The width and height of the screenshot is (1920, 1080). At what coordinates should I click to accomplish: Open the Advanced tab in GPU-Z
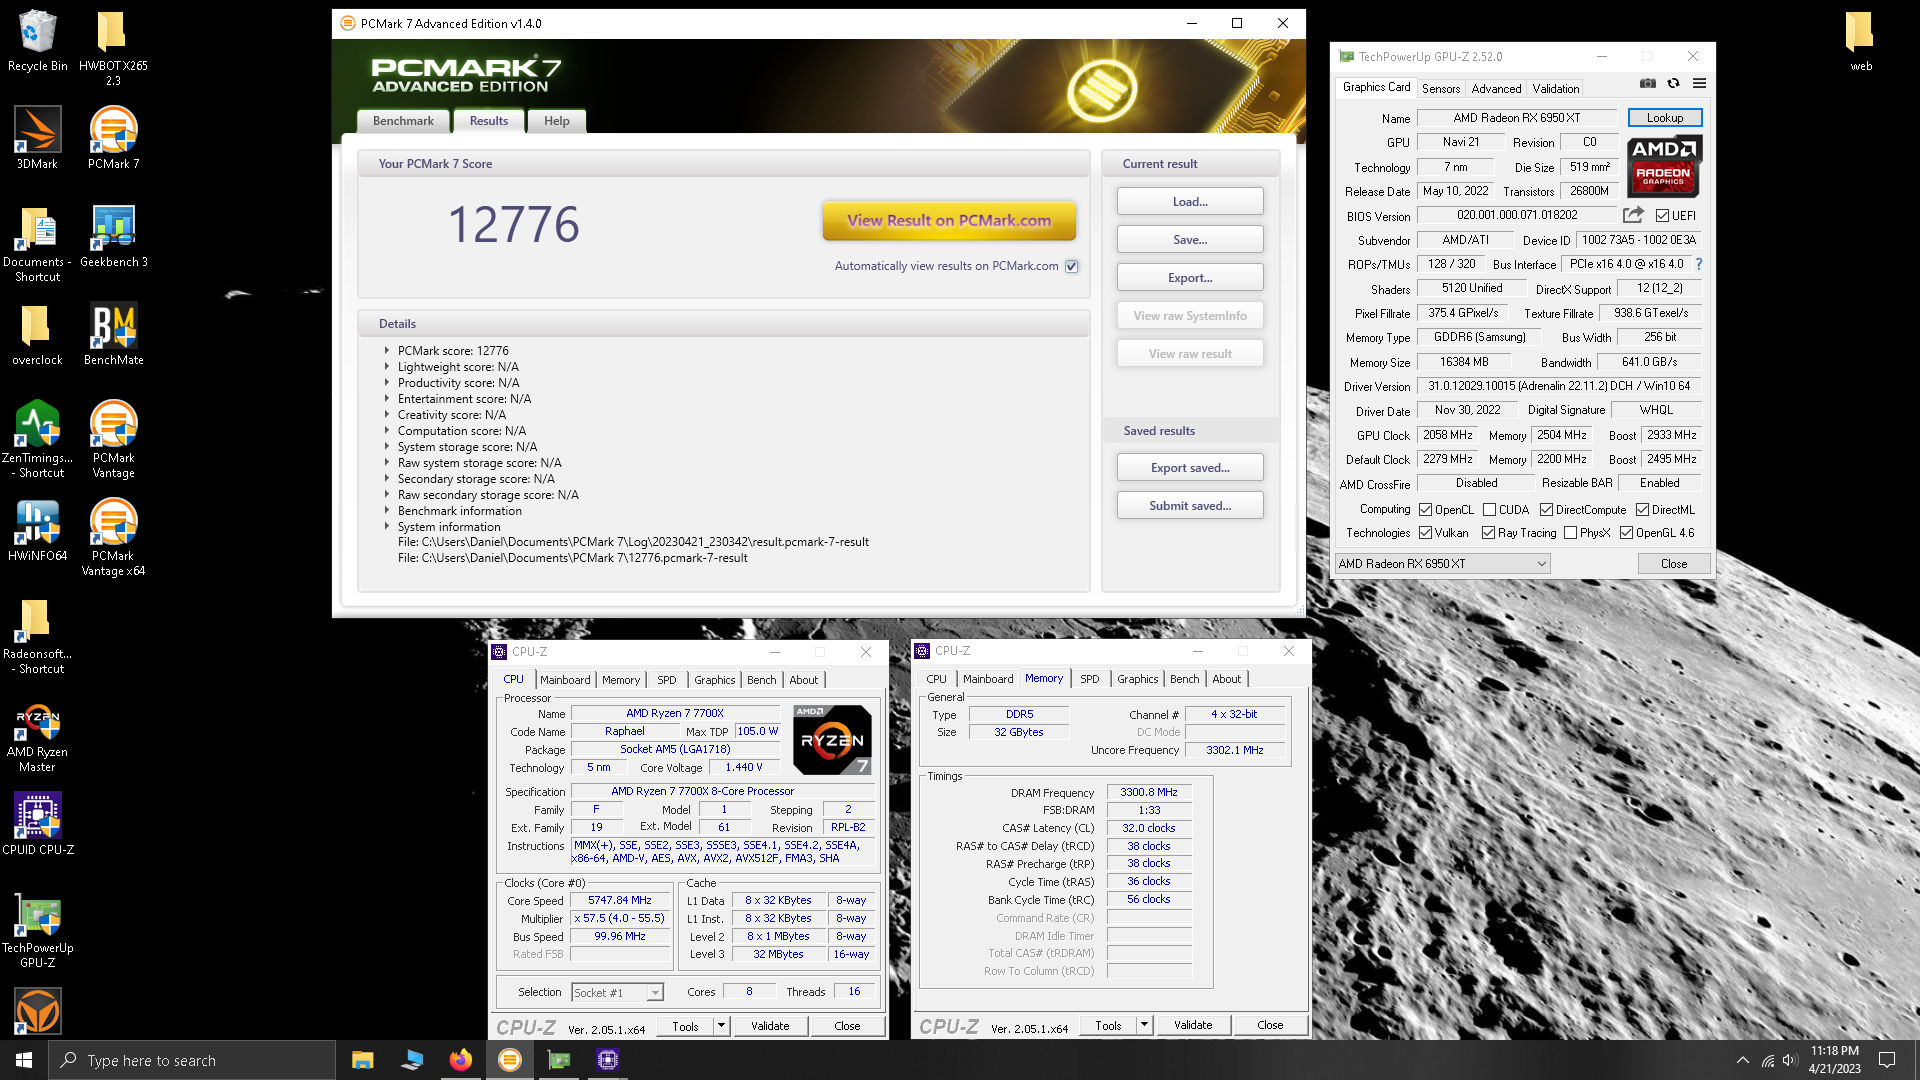[x=1496, y=89]
